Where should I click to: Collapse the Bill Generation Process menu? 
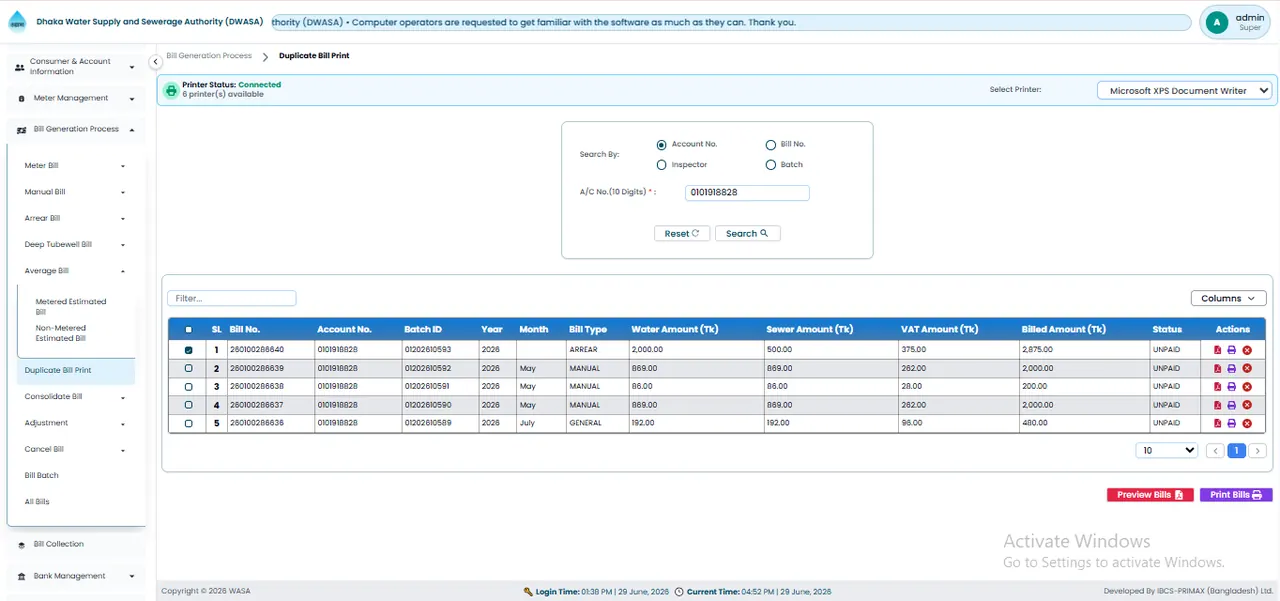(x=76, y=129)
